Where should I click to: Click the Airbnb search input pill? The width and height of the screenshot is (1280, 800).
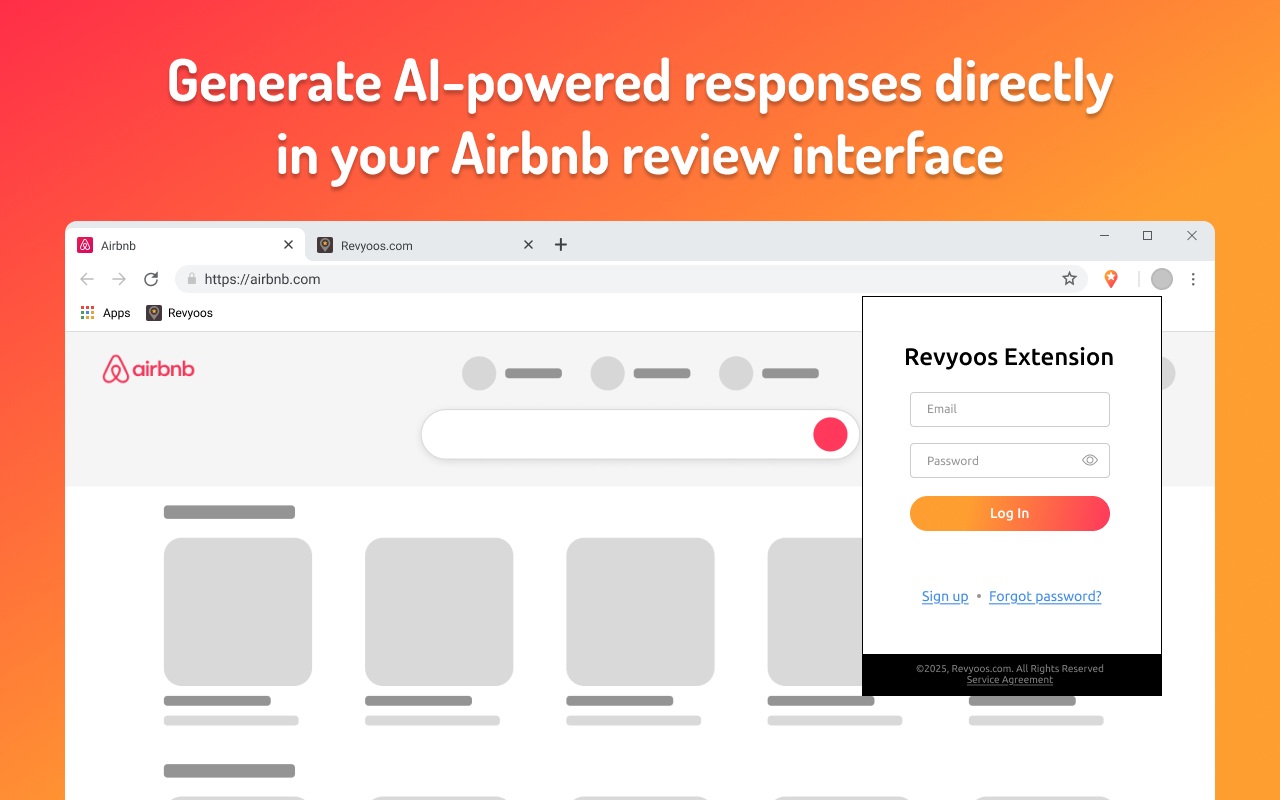(640, 434)
